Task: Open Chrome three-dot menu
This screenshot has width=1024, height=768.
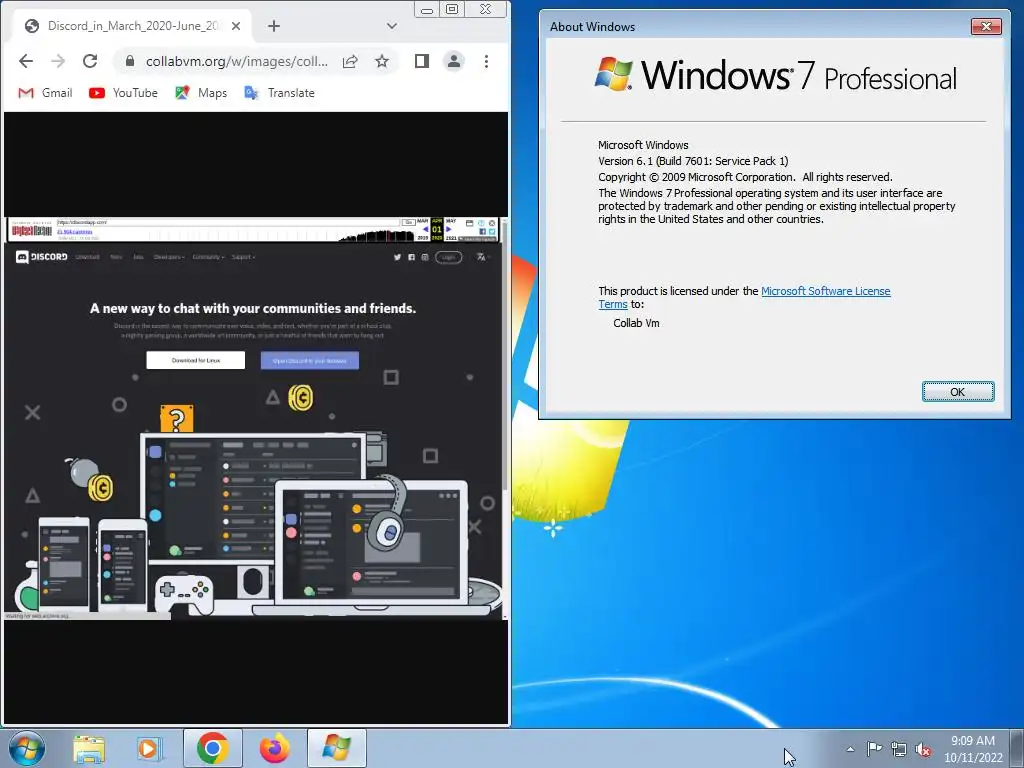Action: 486,61
